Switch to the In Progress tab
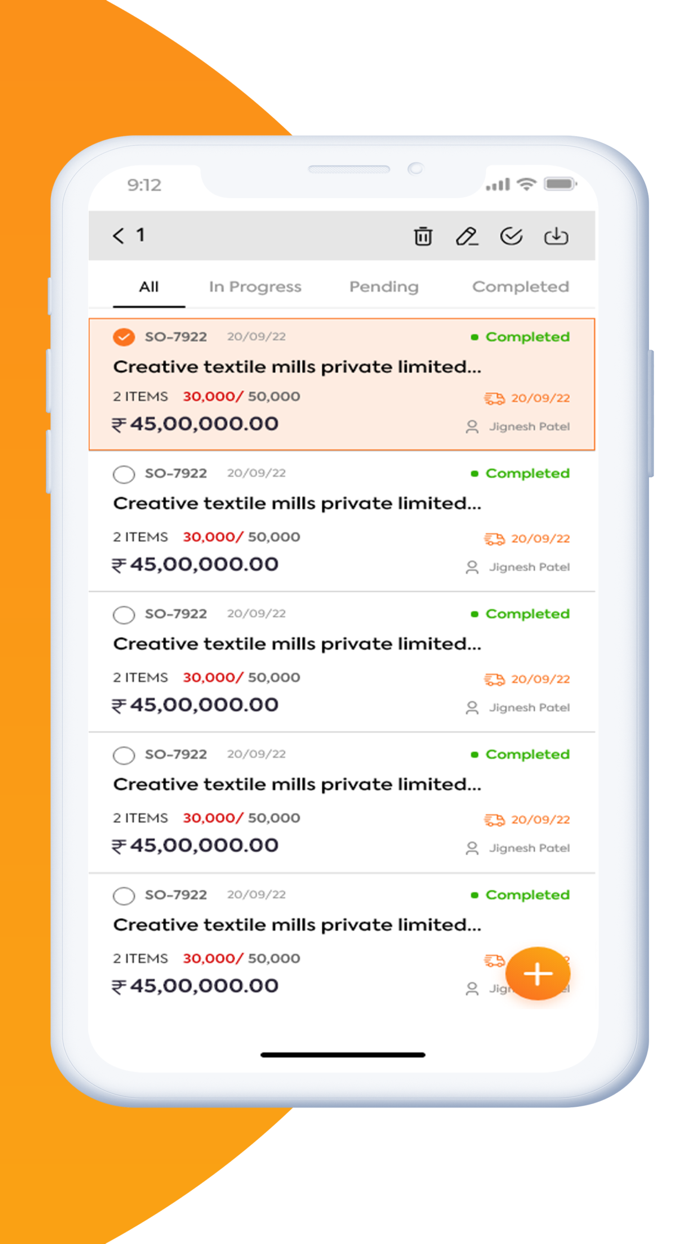700x1244 pixels. pos(255,287)
